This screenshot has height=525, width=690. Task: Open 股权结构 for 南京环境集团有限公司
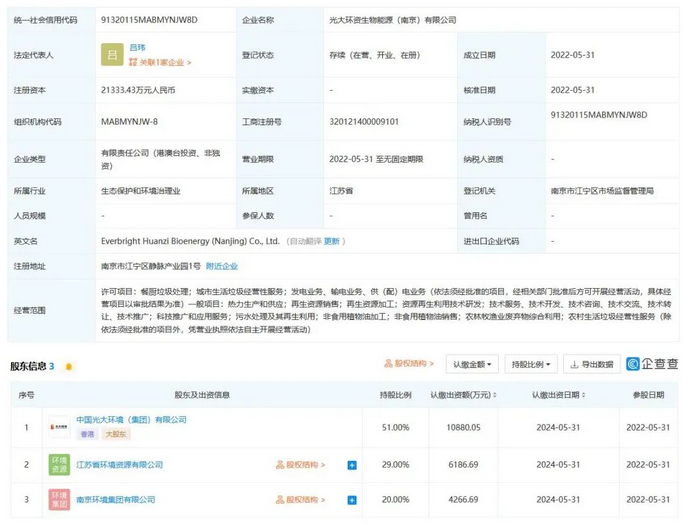coord(301,499)
